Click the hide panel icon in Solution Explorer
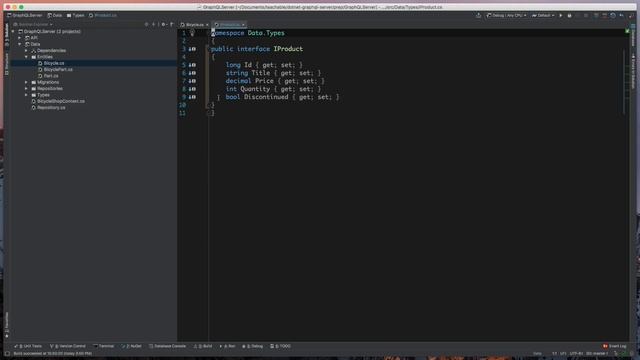The image size is (640, 360). pos(171,24)
